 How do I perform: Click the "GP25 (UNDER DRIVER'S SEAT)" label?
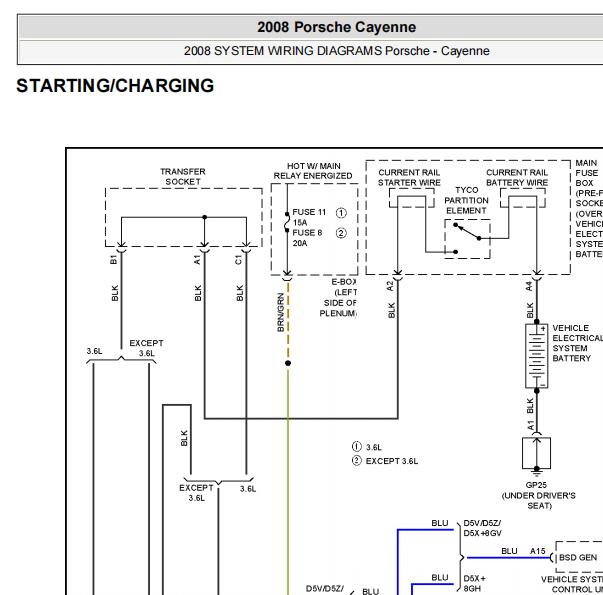(538, 495)
